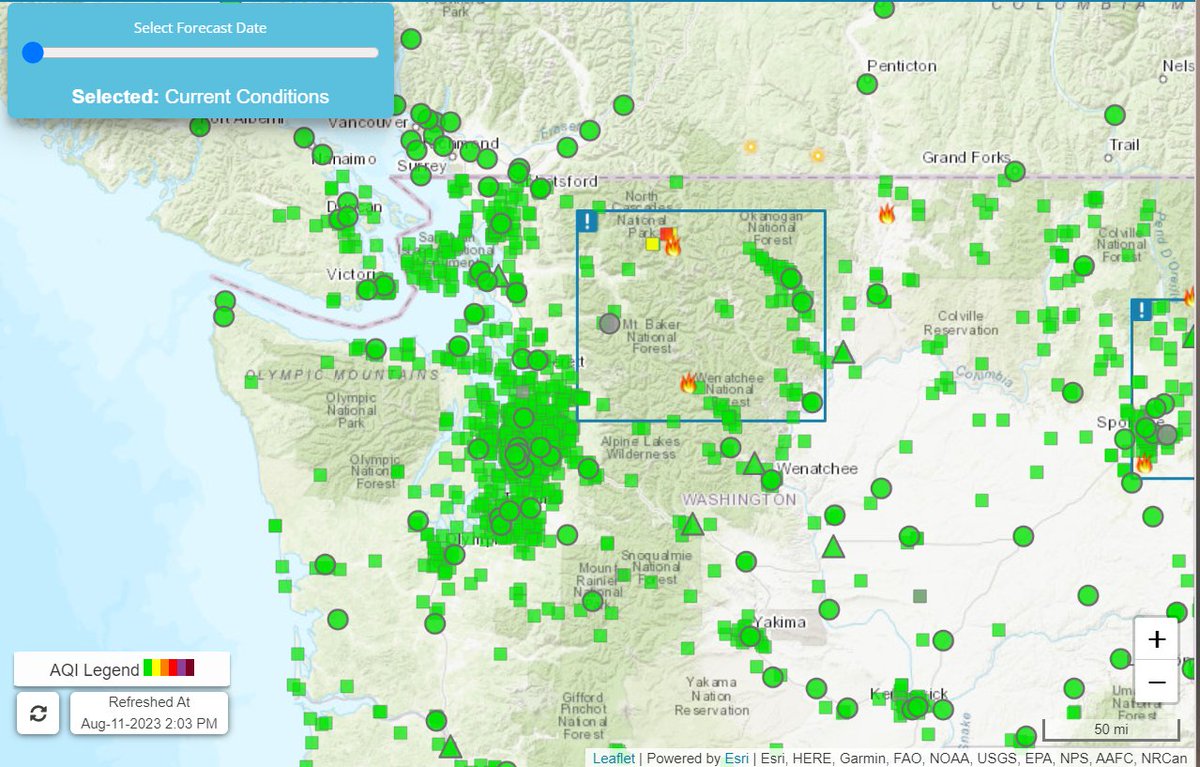The height and width of the screenshot is (767, 1200).
Task: Select the red square sensor marker
Action: point(666,233)
